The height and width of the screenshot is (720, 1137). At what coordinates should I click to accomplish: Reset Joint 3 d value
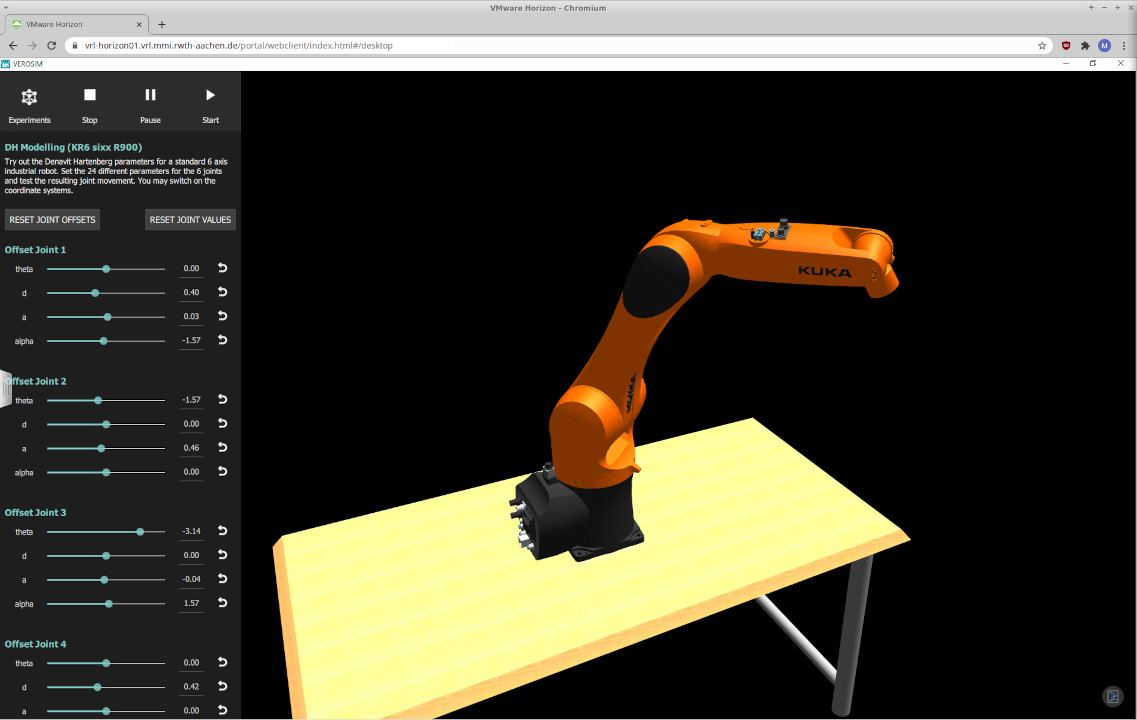223,555
